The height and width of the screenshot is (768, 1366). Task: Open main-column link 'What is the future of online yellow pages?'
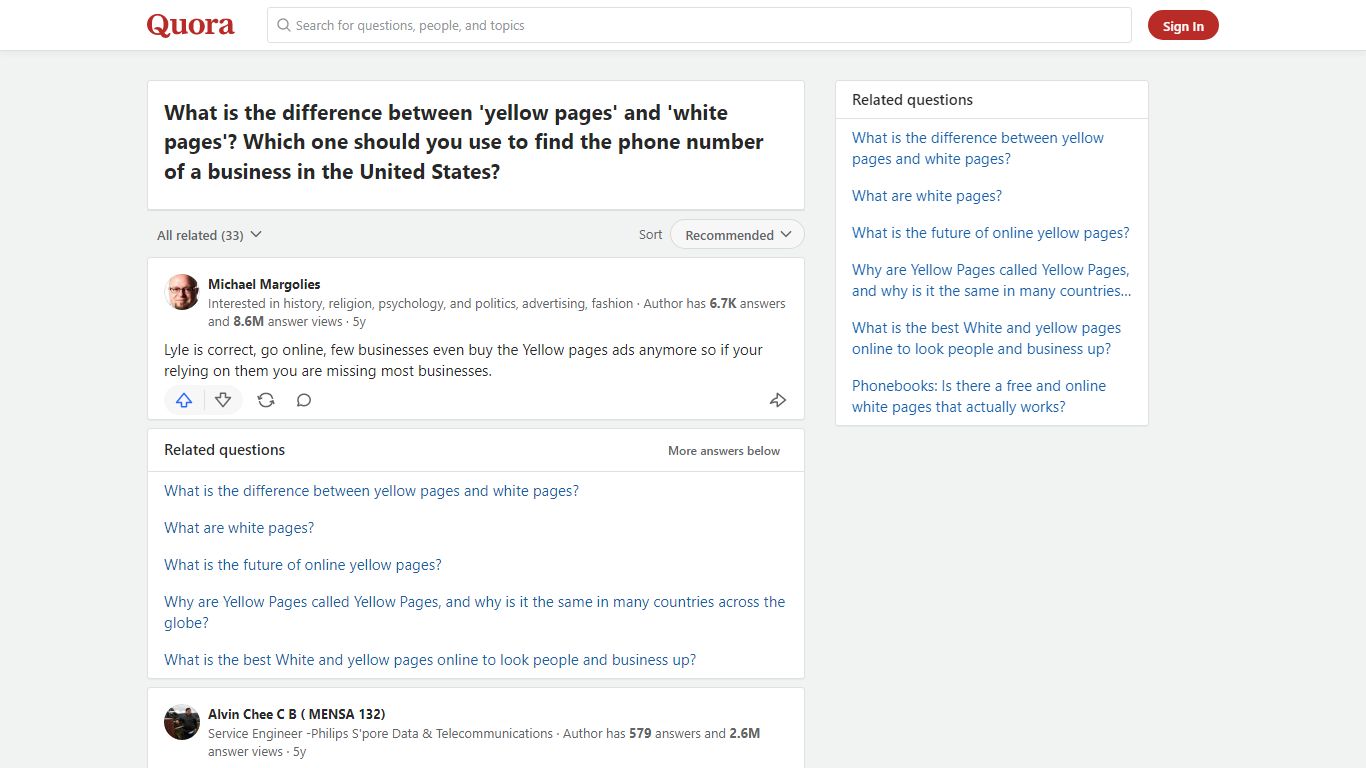pos(303,565)
